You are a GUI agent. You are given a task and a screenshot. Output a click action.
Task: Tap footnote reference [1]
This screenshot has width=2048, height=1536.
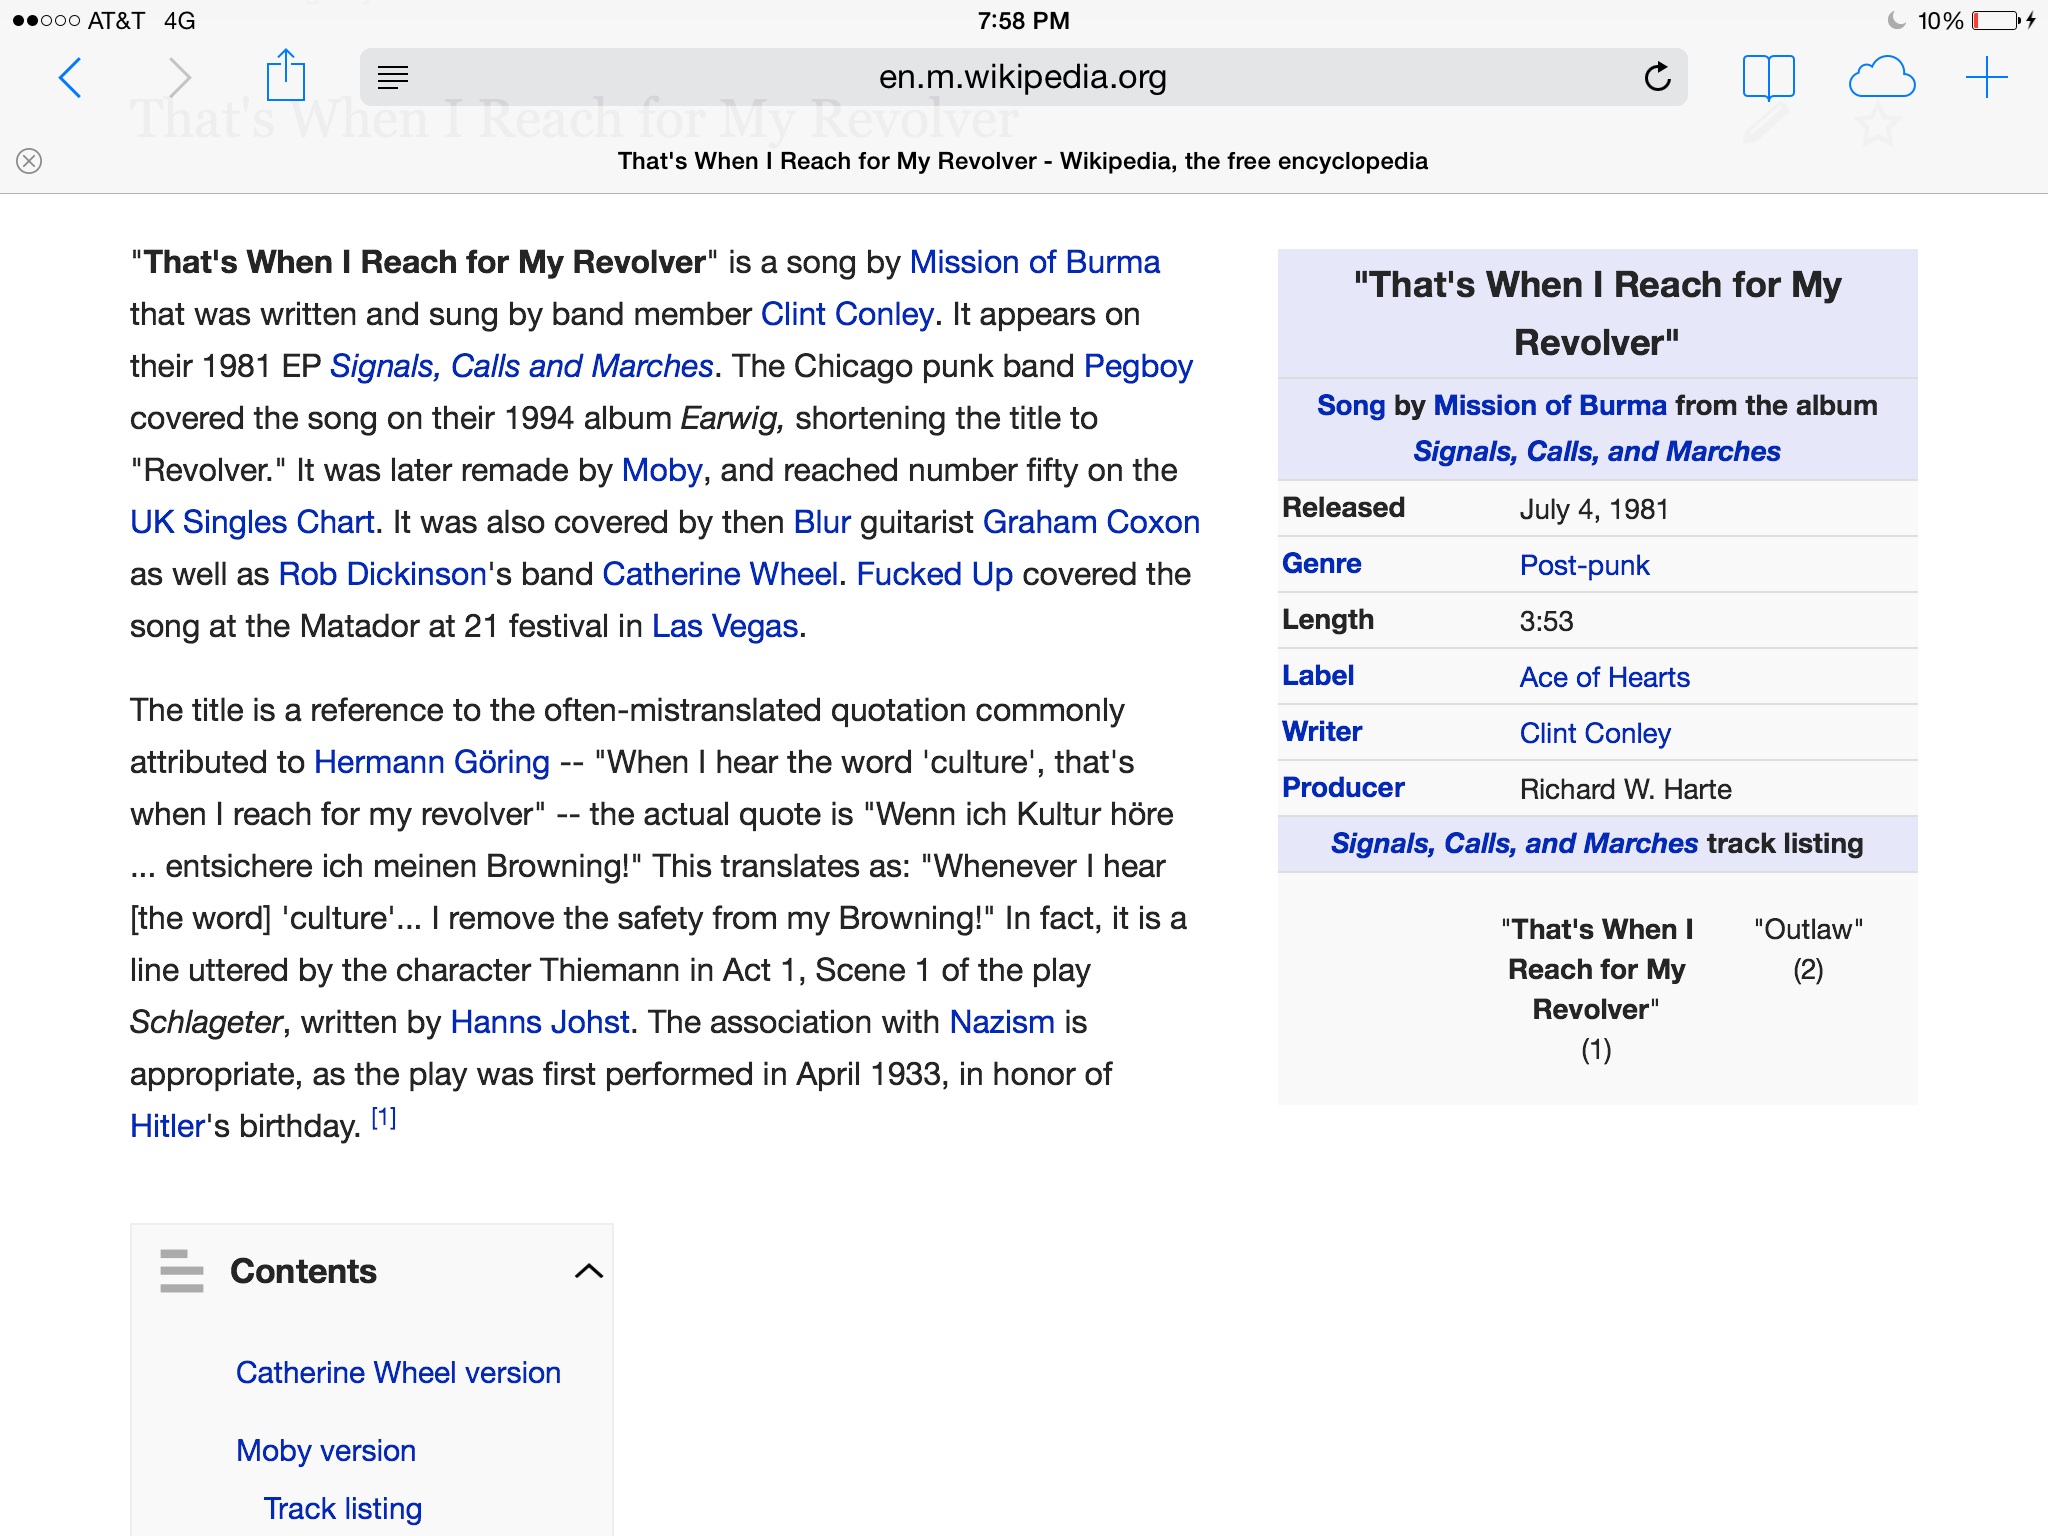384,1118
